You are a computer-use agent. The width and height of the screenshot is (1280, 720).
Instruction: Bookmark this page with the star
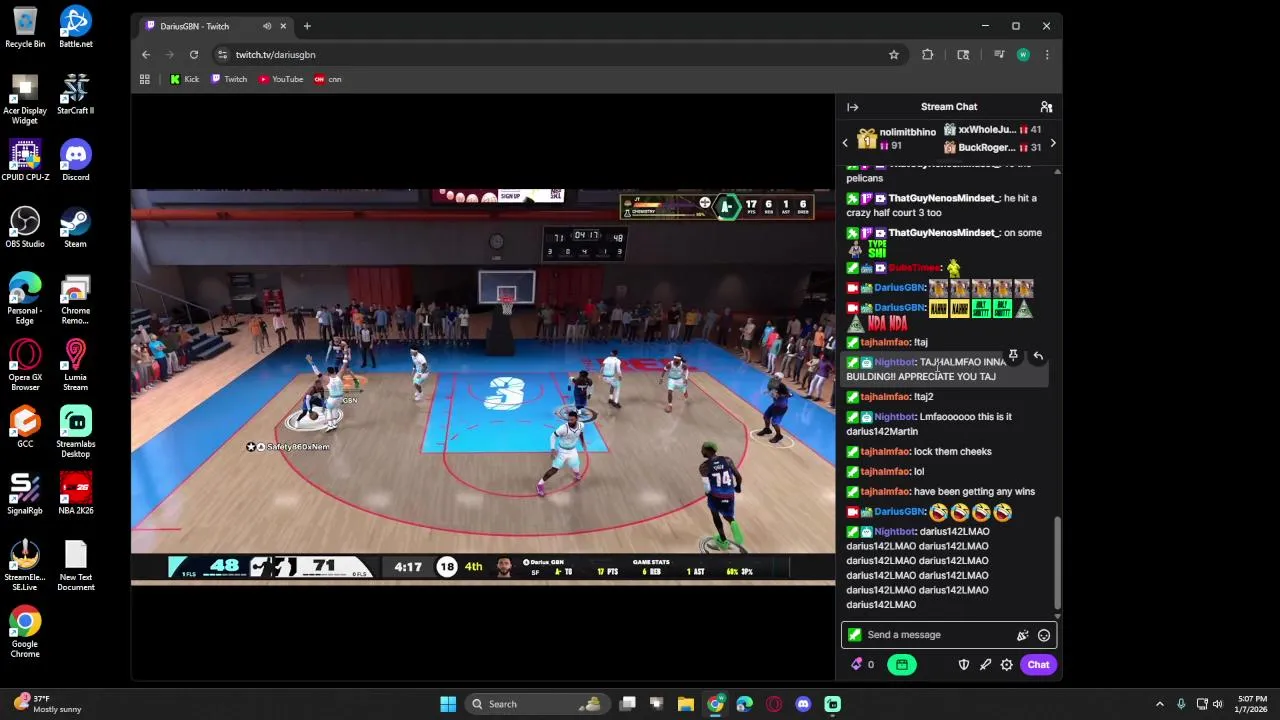coord(894,55)
